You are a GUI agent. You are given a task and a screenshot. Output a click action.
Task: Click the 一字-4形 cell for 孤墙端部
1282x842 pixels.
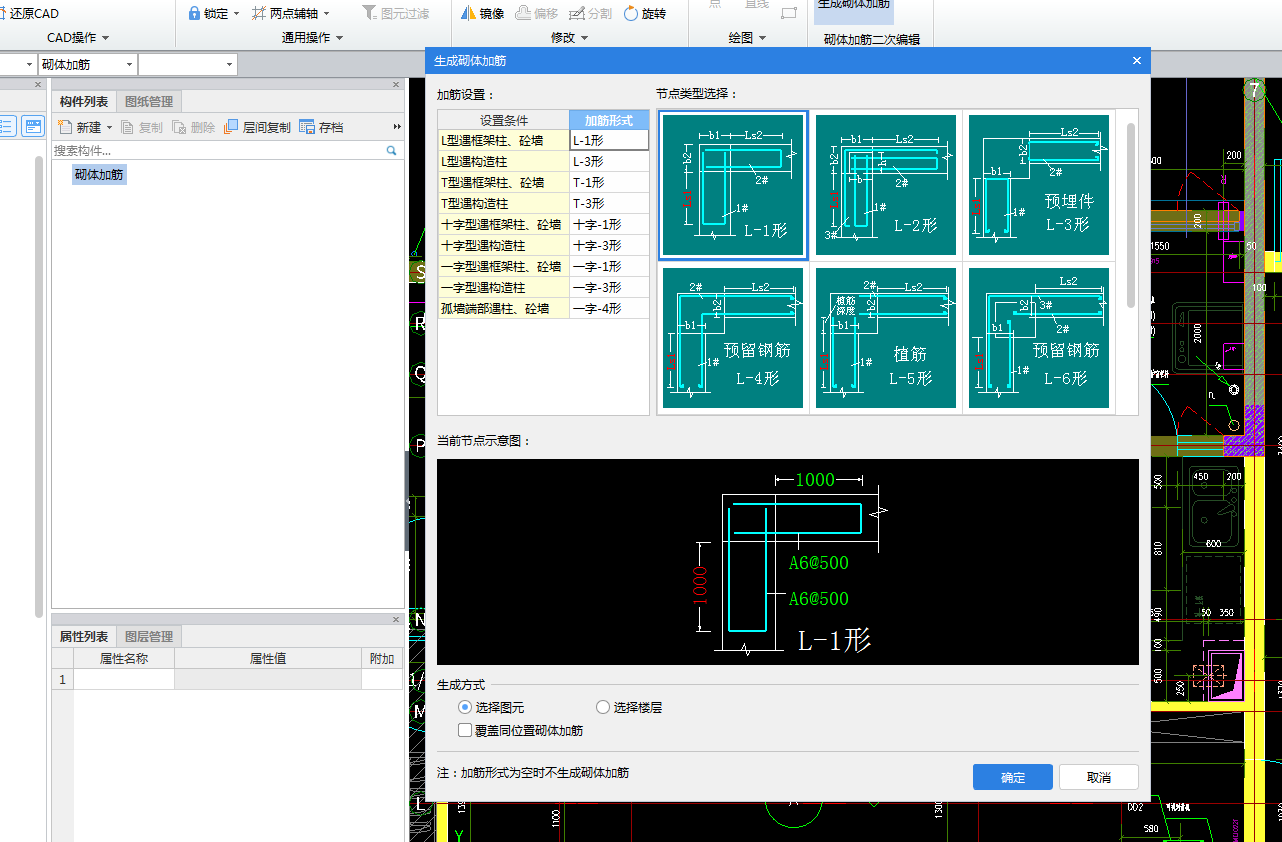click(x=609, y=308)
